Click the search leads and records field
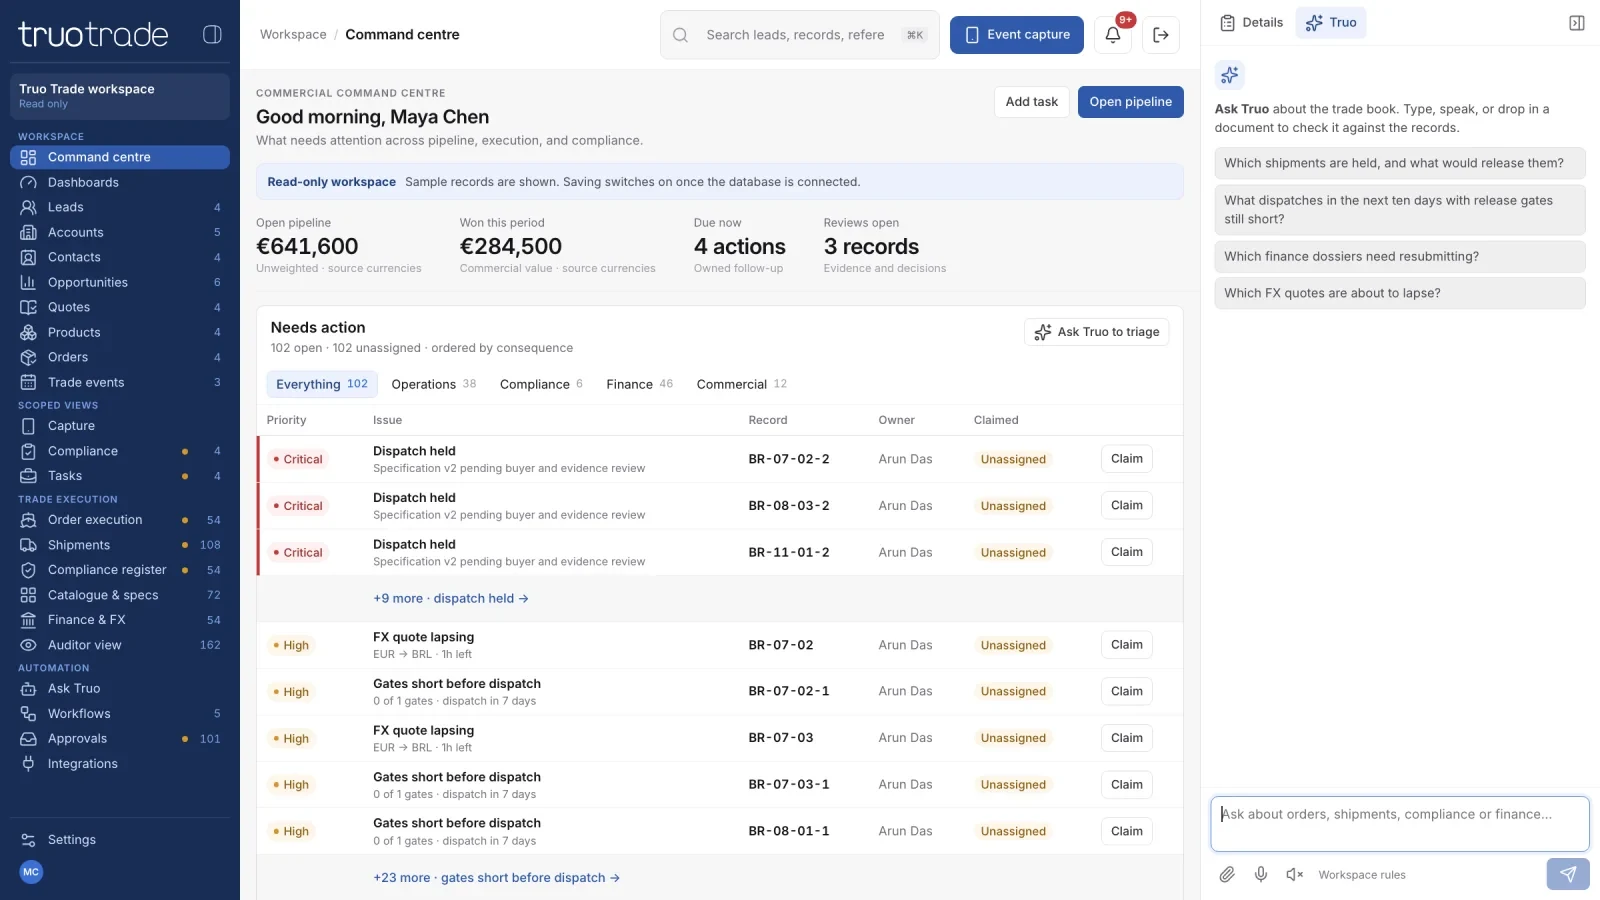Viewport: 1600px width, 900px height. tap(800, 35)
